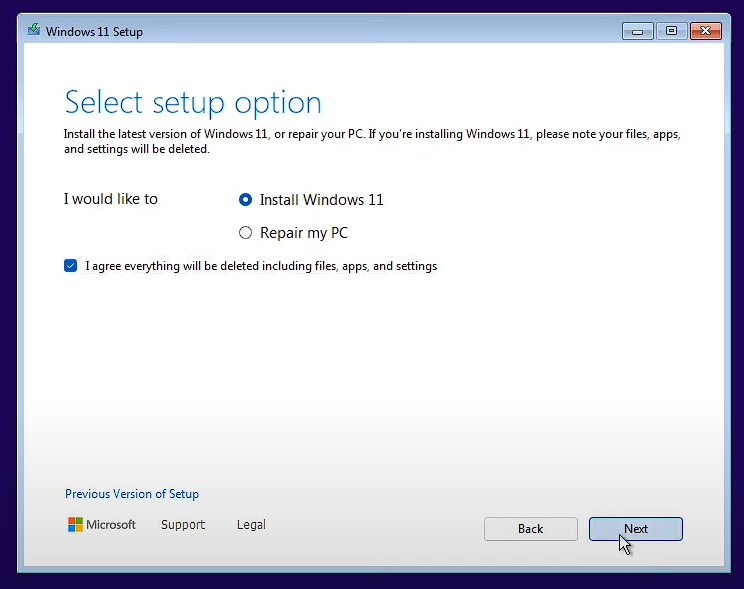Click the Windows 11 Setup title bar icon
The height and width of the screenshot is (589, 744).
[x=34, y=30]
